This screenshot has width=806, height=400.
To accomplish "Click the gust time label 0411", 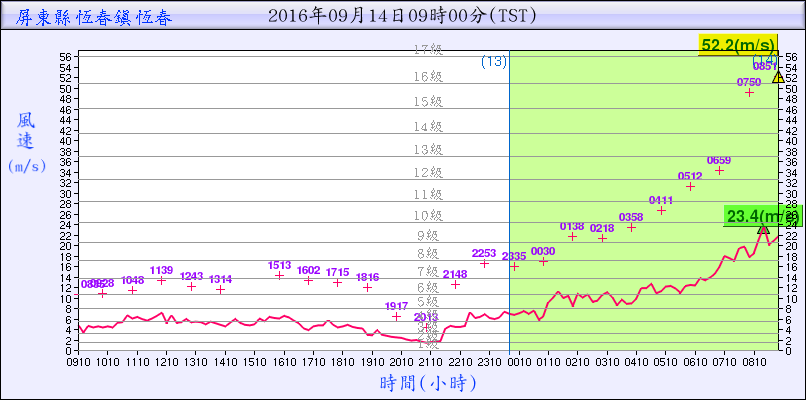I will [660, 200].
